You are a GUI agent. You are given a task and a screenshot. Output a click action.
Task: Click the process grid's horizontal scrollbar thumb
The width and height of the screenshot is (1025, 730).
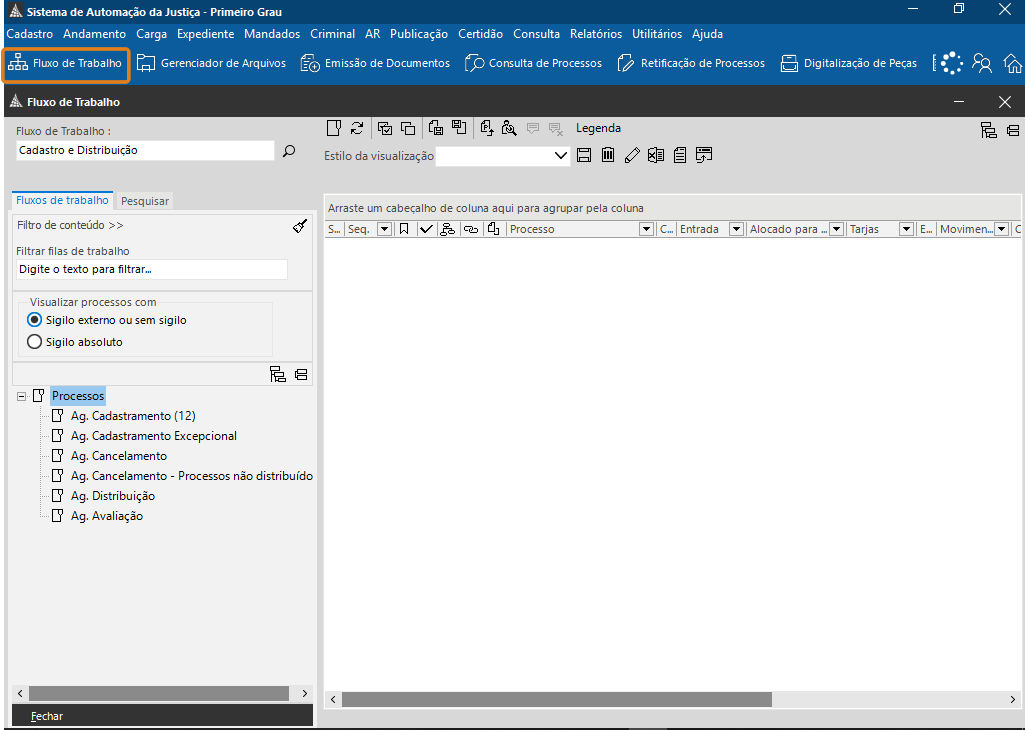pyautogui.click(x=556, y=699)
